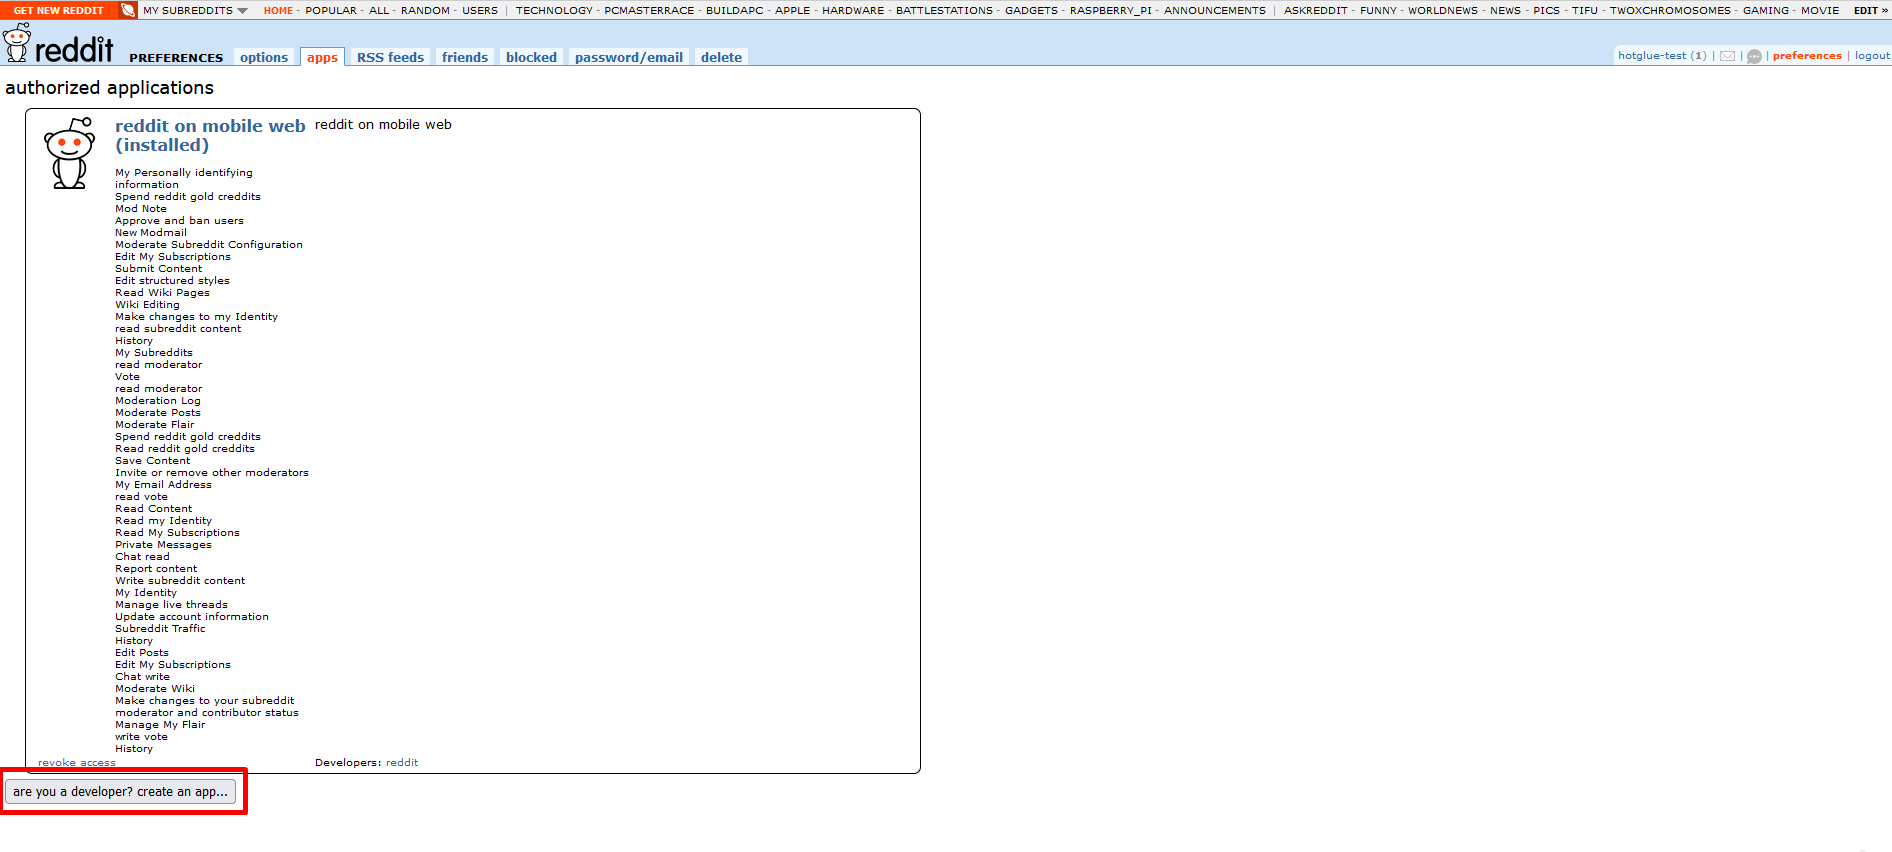
Task: Open 'reddit on mobile web (installed)' title link
Action: click(x=210, y=135)
